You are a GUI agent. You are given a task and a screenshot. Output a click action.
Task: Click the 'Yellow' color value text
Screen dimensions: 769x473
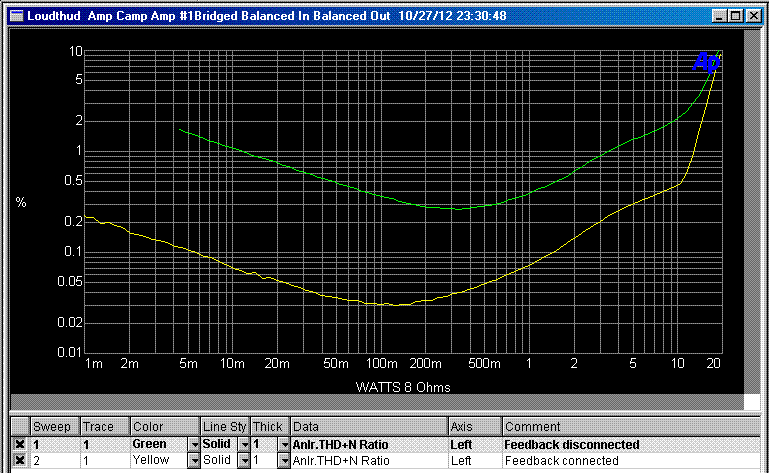[x=151, y=460]
